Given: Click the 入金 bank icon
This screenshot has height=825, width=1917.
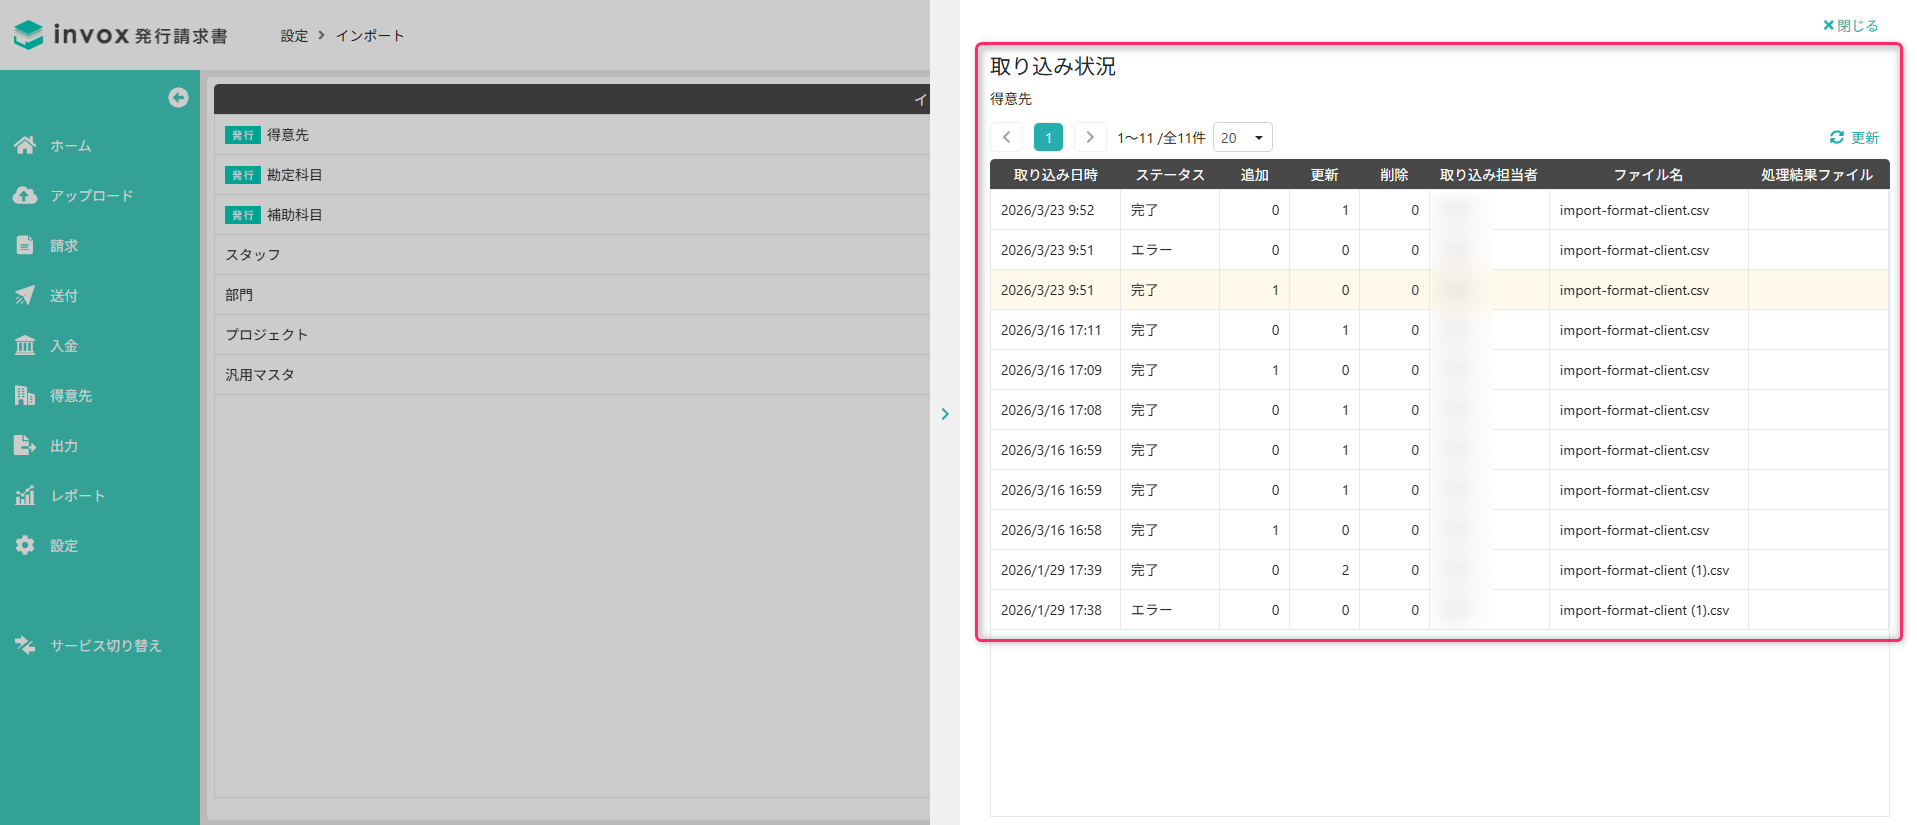Looking at the screenshot, I should pos(25,345).
